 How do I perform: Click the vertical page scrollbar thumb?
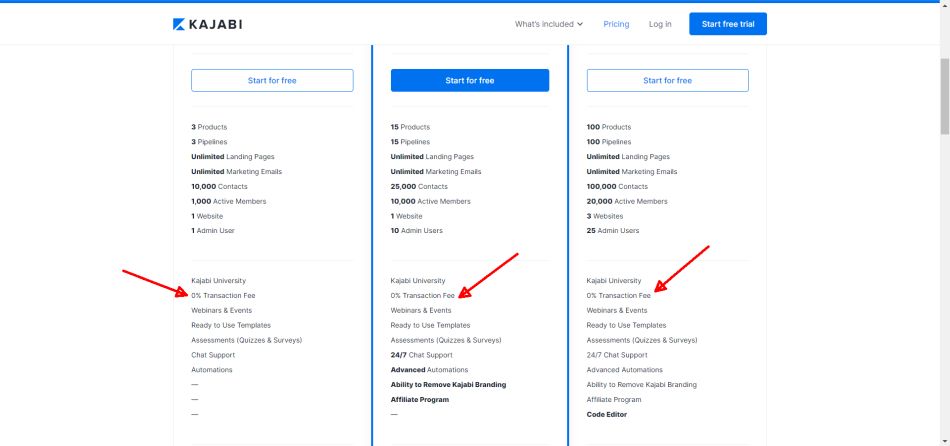[x=945, y=97]
